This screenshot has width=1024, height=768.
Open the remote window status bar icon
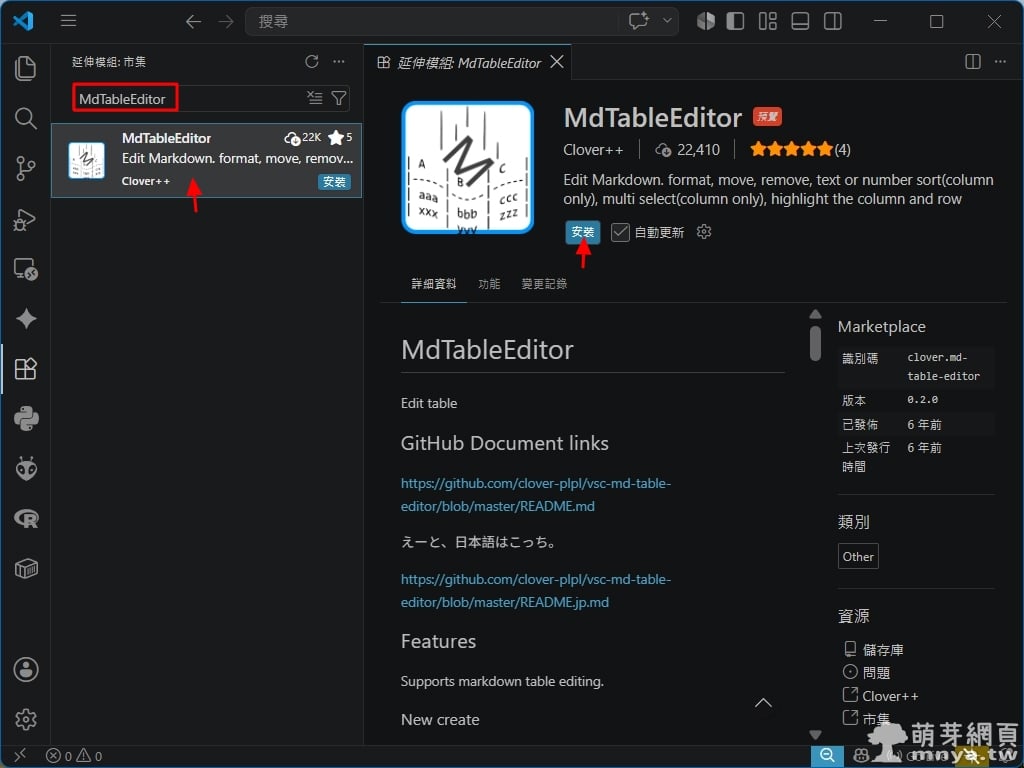[20, 756]
